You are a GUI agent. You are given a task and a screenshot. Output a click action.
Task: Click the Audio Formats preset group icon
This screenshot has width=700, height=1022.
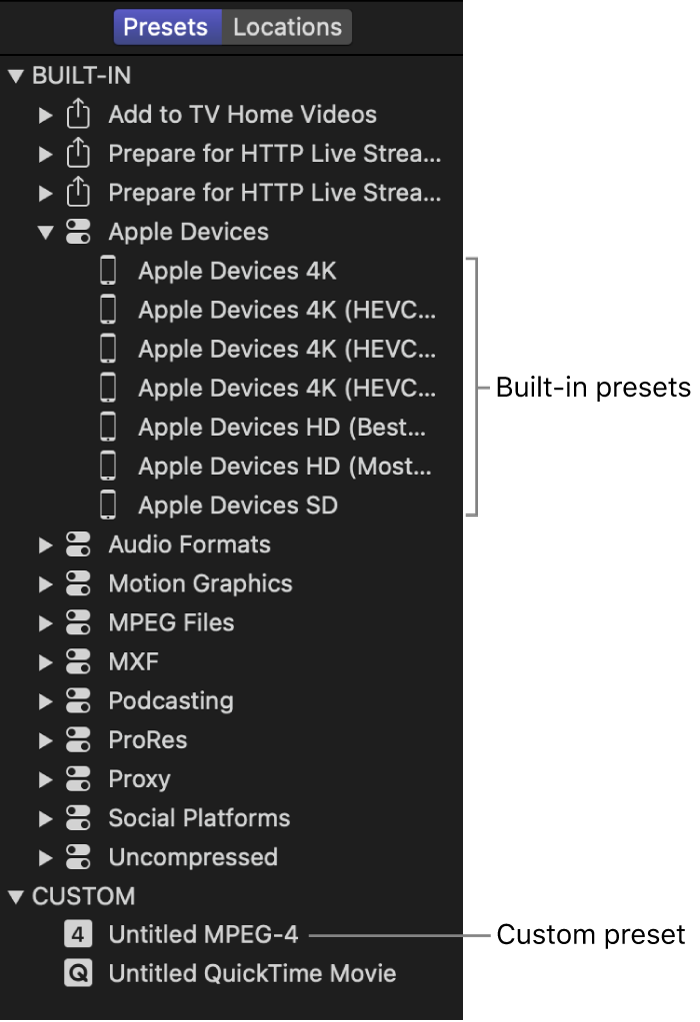click(78, 544)
